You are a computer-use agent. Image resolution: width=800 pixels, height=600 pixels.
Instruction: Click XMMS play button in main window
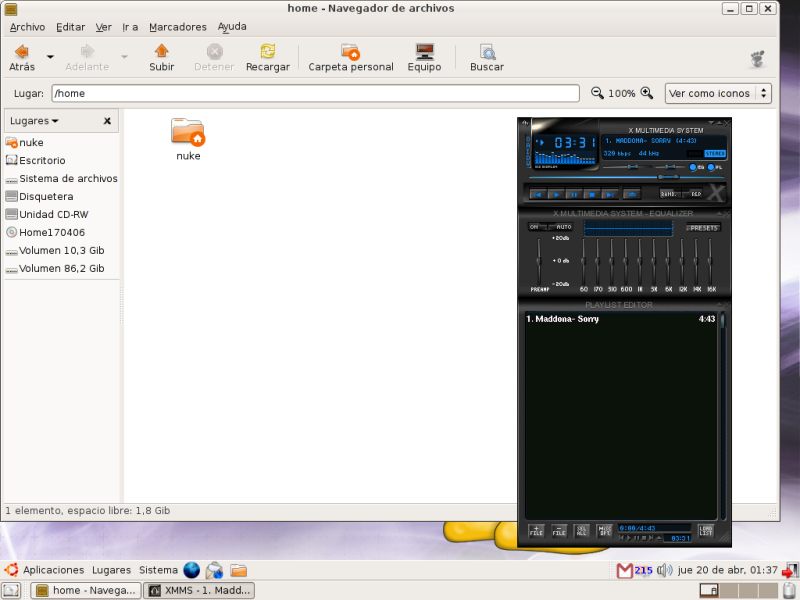tap(556, 194)
